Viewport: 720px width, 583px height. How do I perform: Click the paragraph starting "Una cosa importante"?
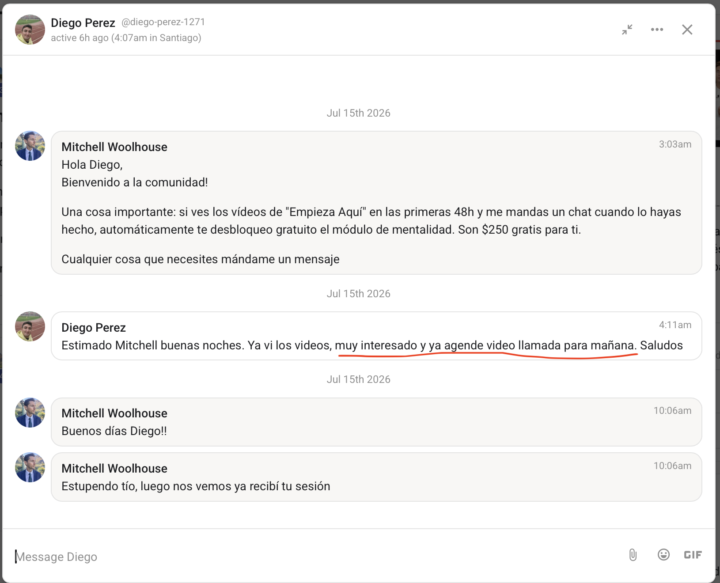(371, 221)
